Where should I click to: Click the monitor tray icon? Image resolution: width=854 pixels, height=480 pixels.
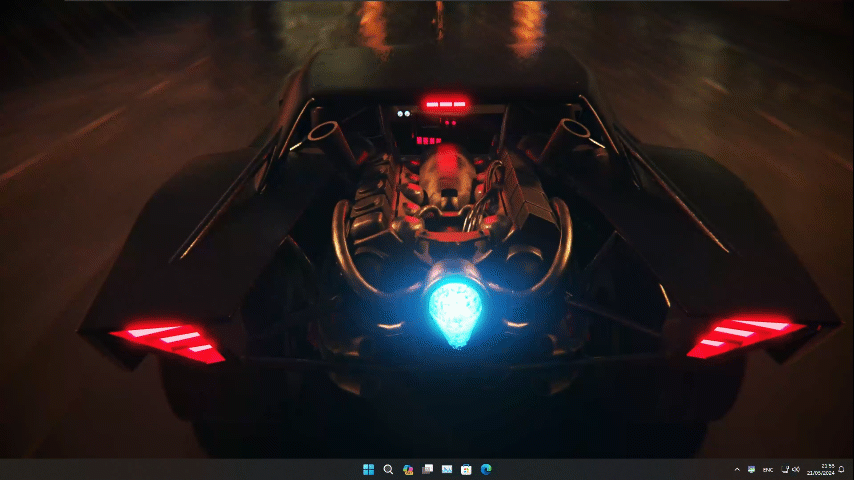(751, 469)
